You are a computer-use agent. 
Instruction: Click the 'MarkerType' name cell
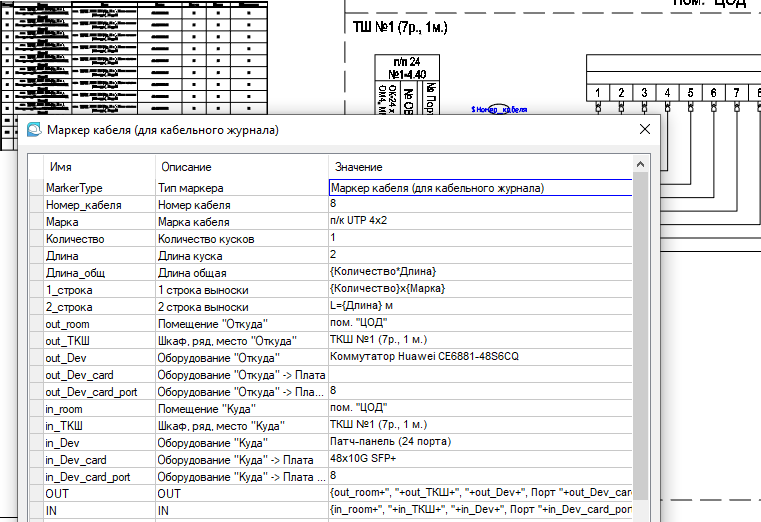(x=99, y=188)
